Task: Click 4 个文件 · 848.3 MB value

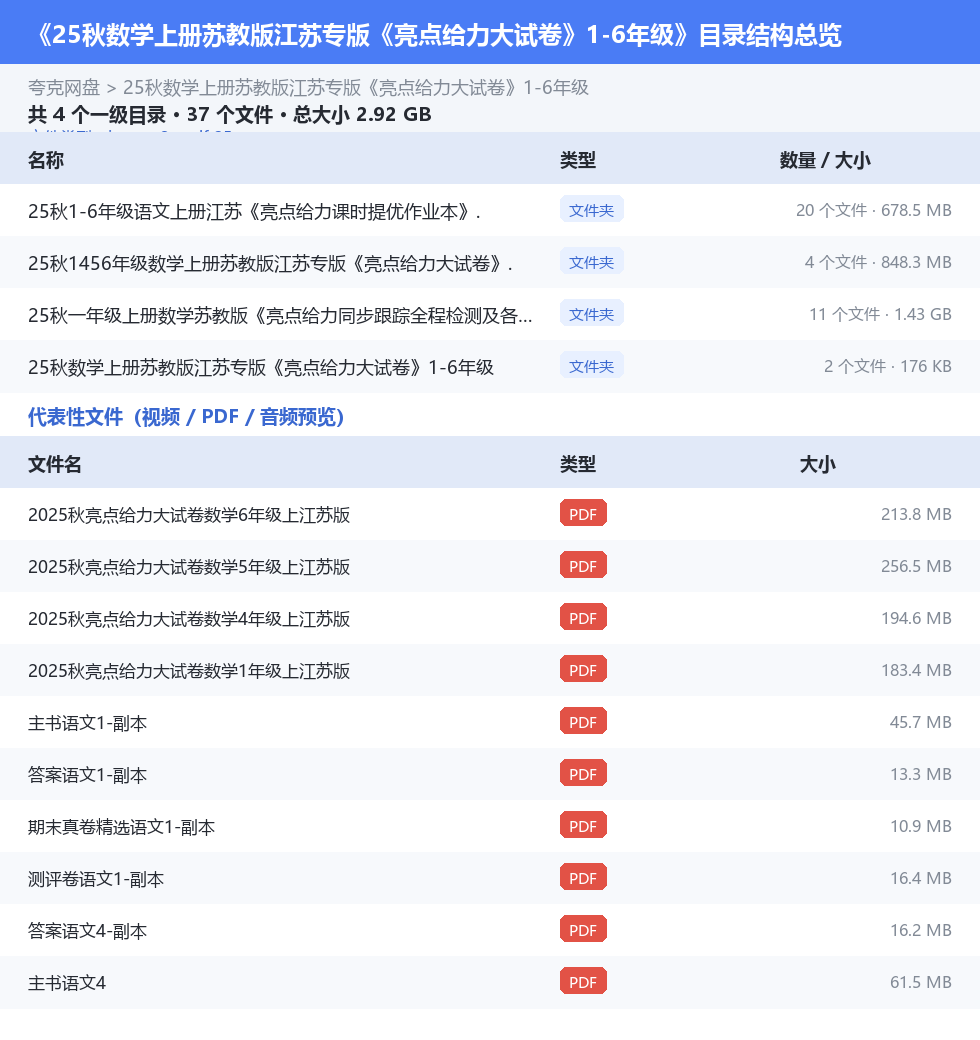Action: point(878,262)
